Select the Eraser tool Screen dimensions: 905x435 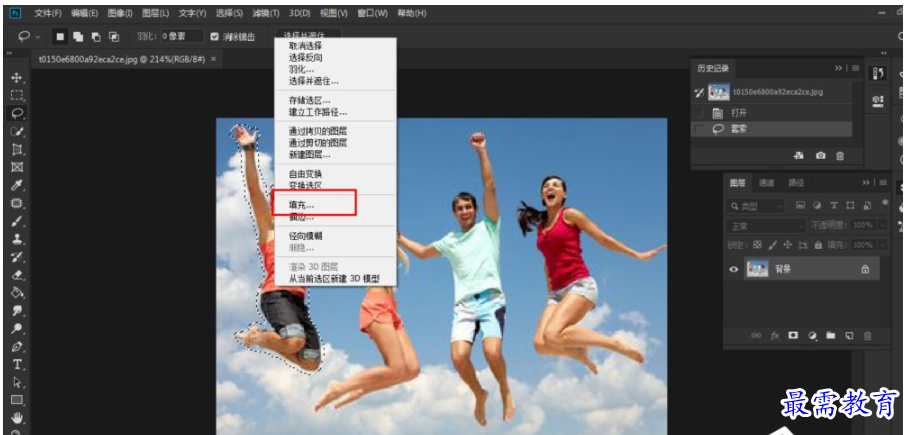(x=17, y=275)
